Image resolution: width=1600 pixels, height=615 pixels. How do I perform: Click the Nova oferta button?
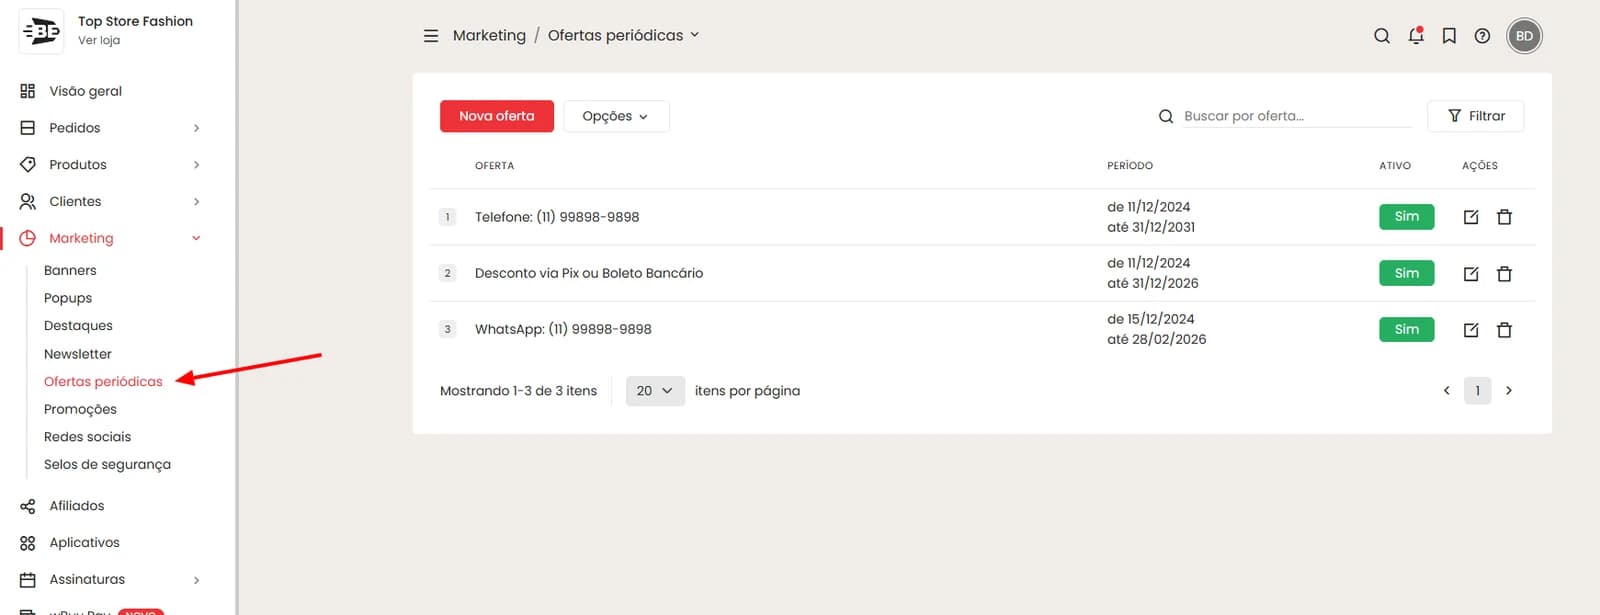pyautogui.click(x=497, y=116)
